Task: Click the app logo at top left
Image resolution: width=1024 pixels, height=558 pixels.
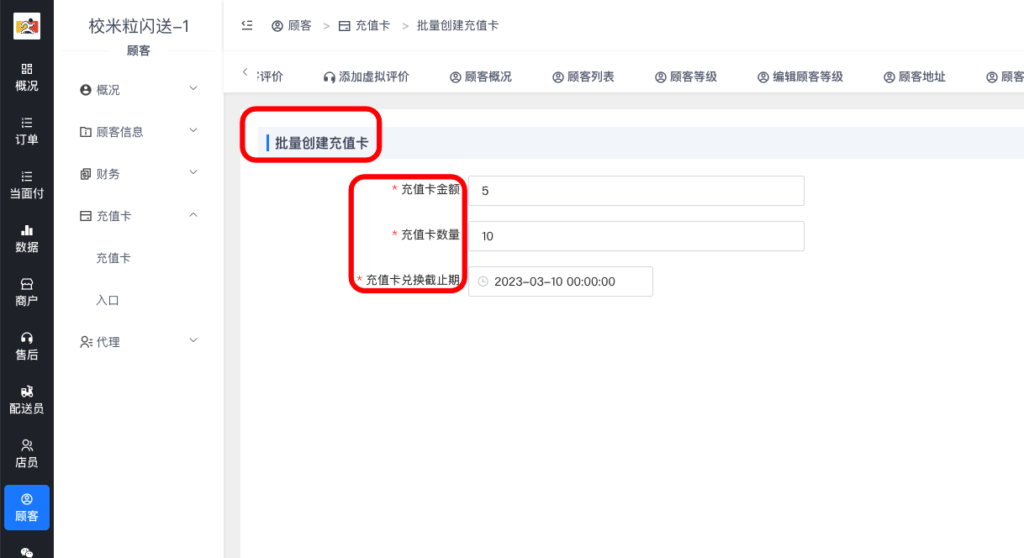Action: (x=27, y=26)
